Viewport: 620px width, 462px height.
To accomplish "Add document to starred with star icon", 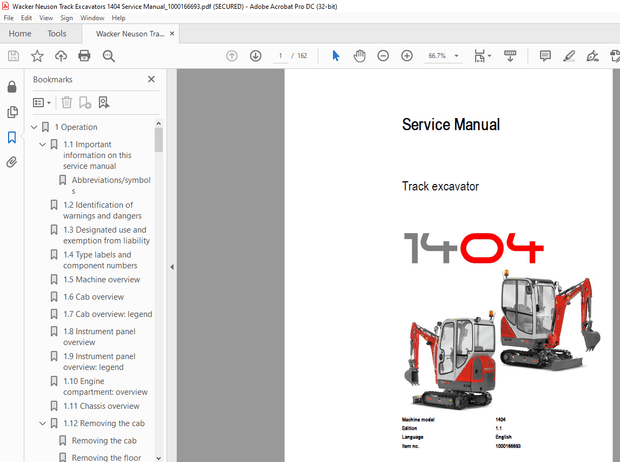I will point(37,56).
